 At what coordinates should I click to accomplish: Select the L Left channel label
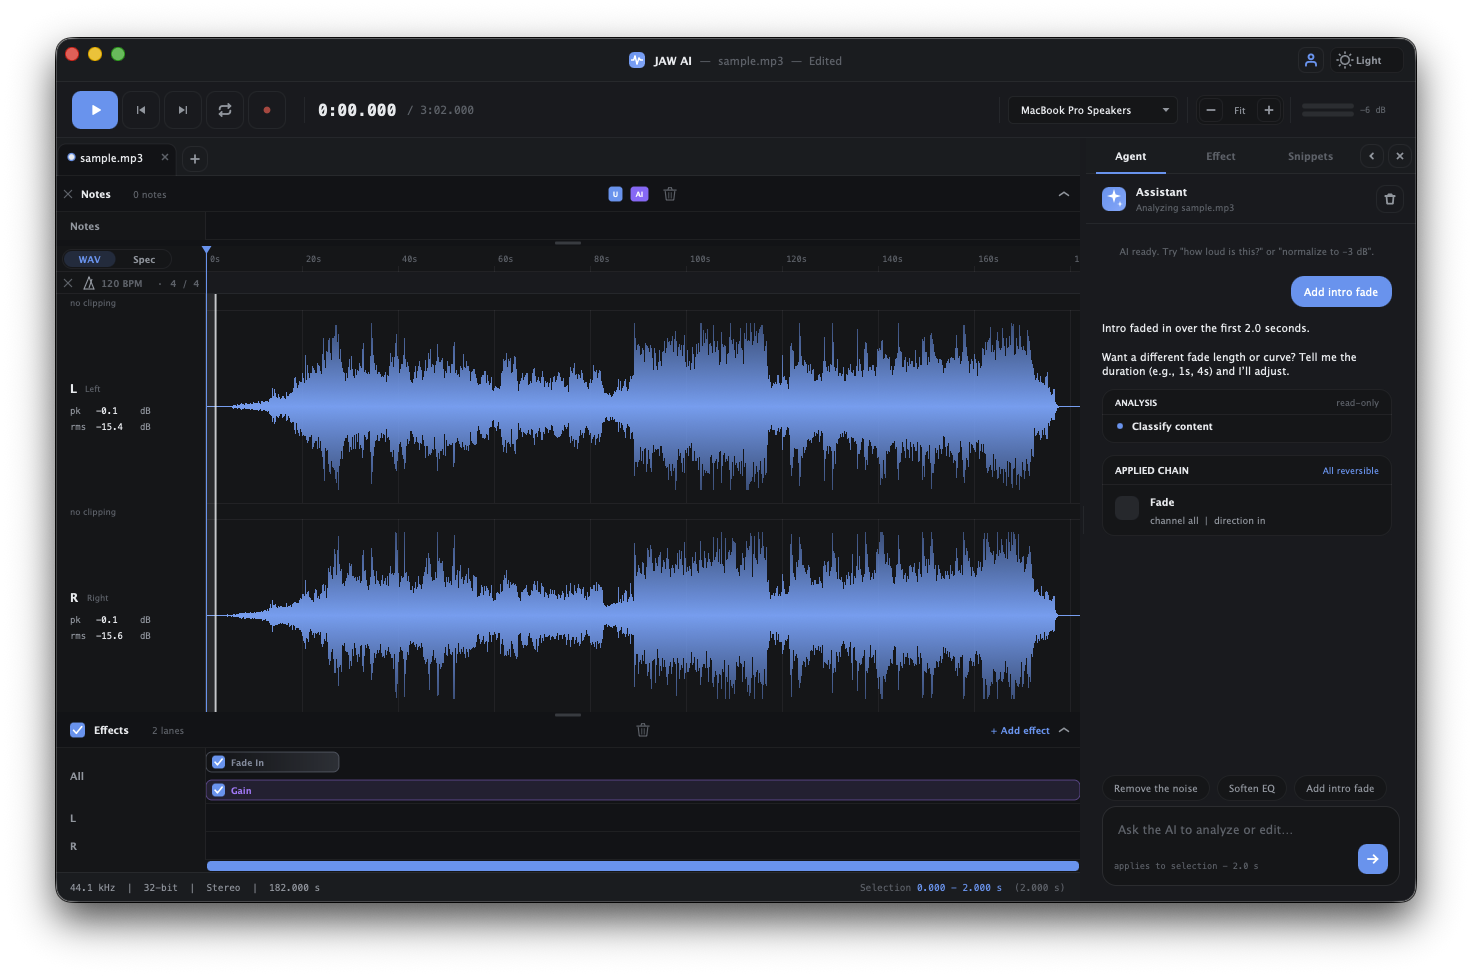[85, 389]
